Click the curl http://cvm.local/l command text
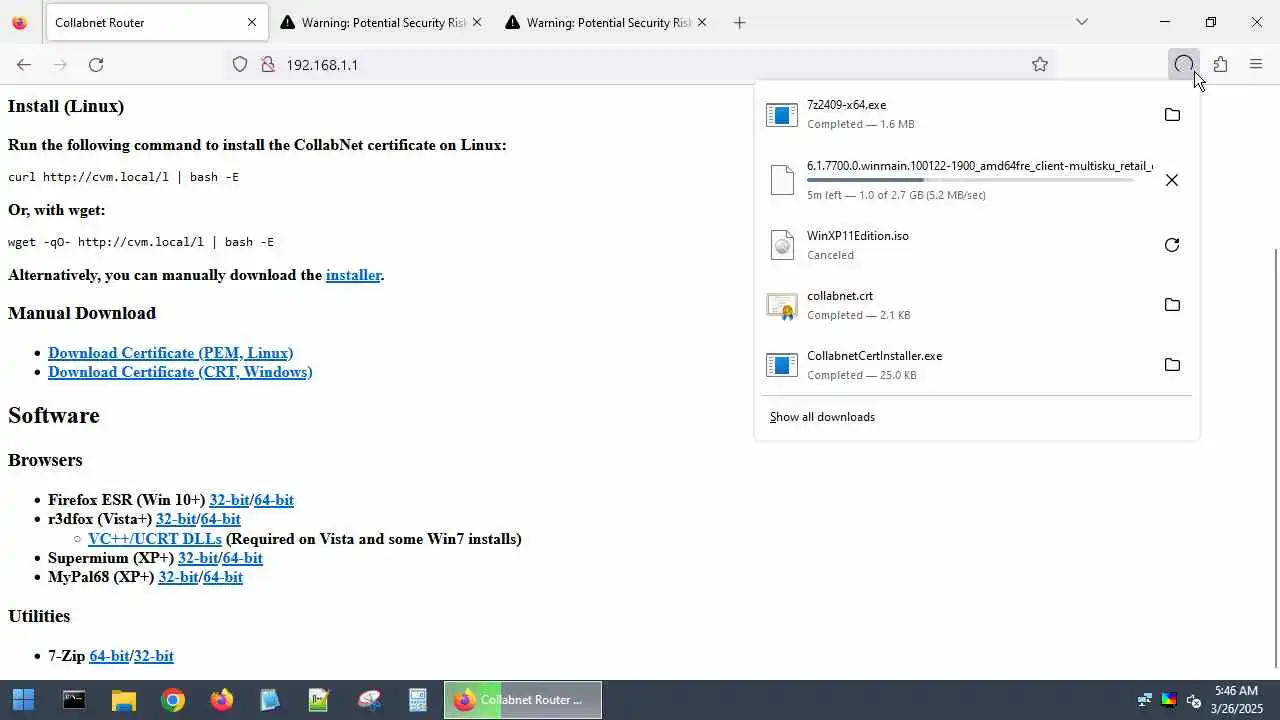1280x720 pixels. (x=123, y=177)
